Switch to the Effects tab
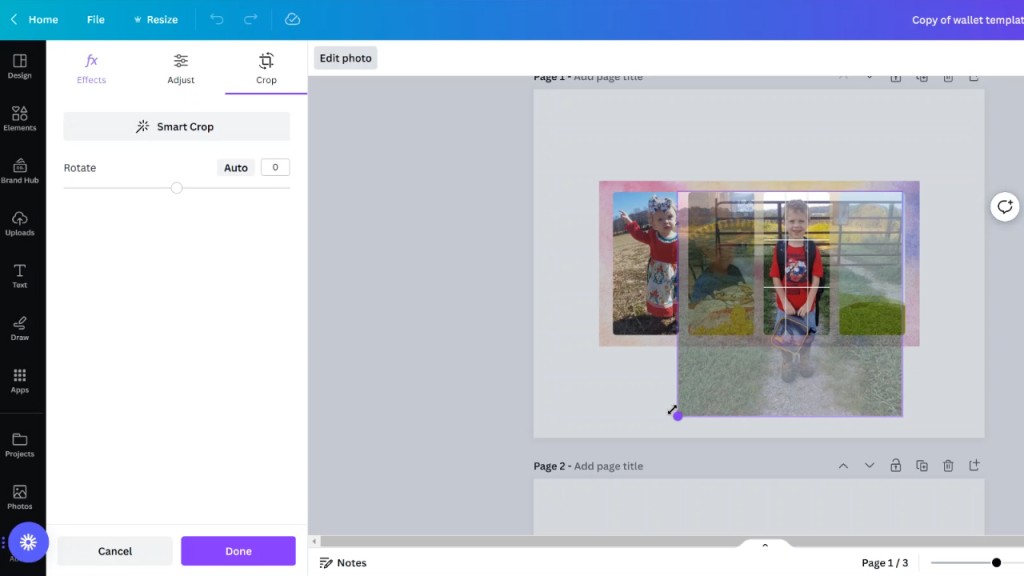This screenshot has height=576, width=1024. tap(91, 68)
